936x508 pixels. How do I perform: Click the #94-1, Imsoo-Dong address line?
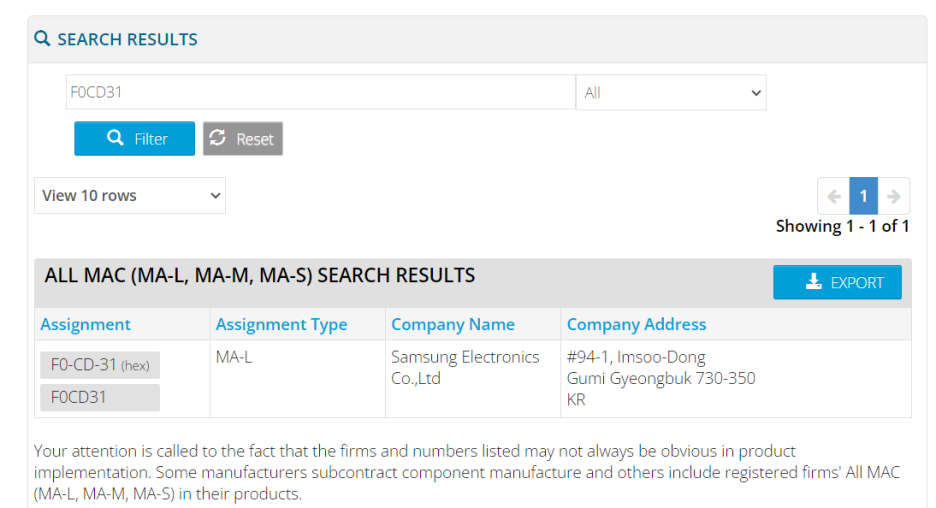click(x=636, y=357)
